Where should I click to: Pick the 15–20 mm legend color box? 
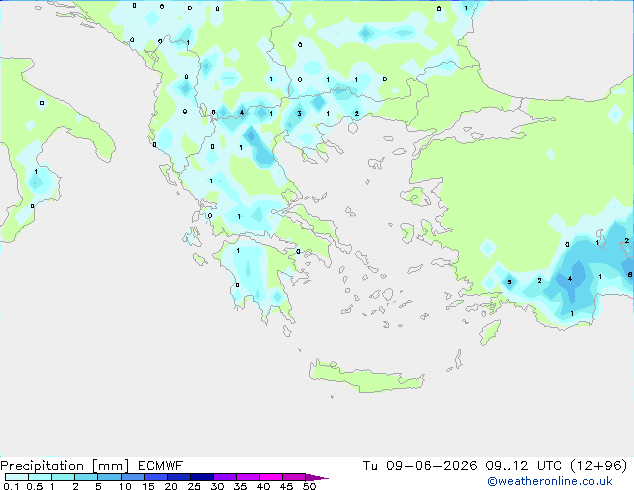pos(156,477)
